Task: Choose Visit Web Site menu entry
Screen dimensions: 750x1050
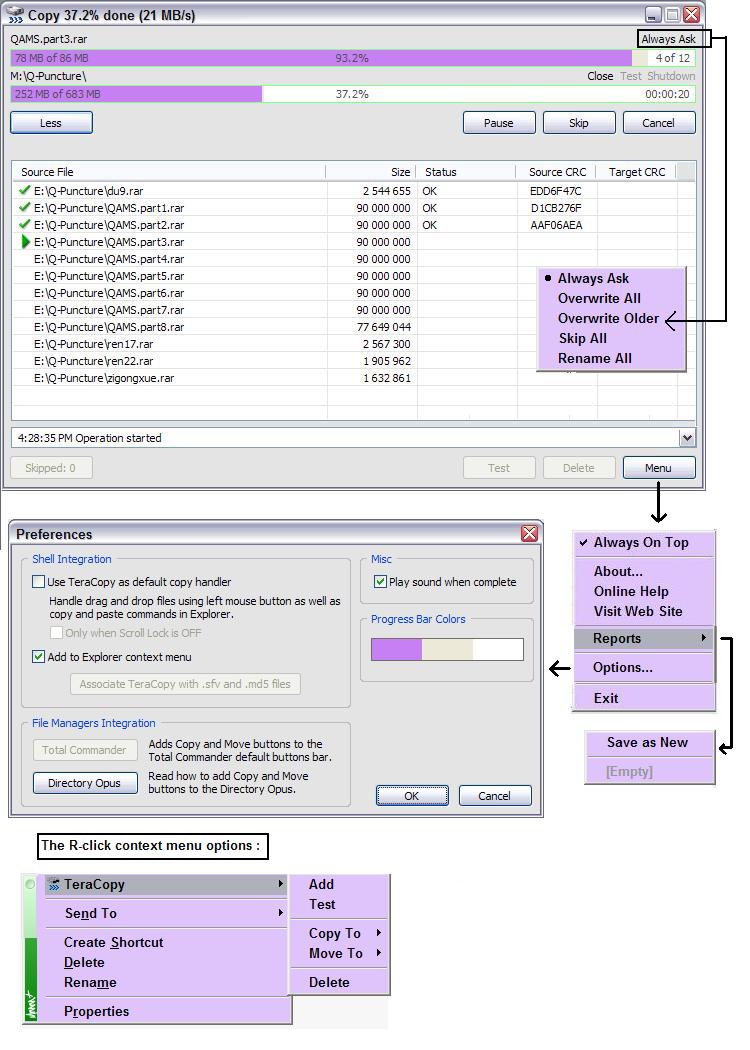Action: click(638, 611)
